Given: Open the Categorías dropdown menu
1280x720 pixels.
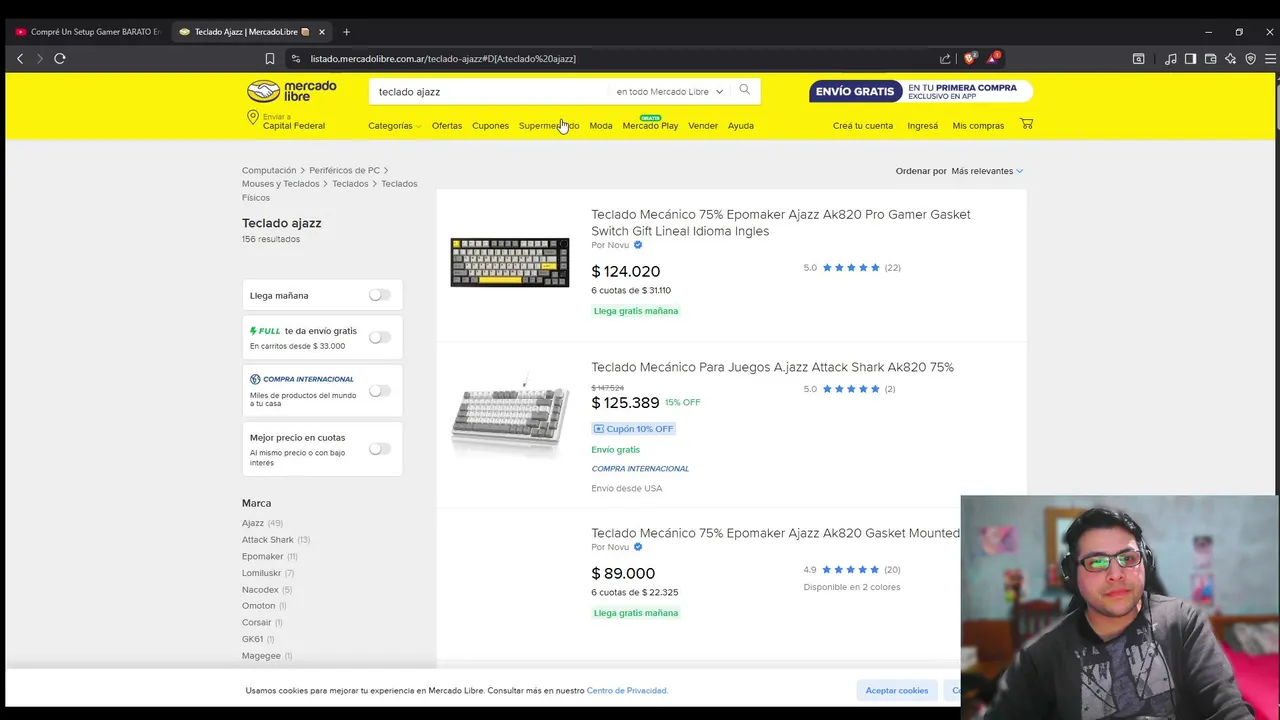Looking at the screenshot, I should click(x=394, y=126).
